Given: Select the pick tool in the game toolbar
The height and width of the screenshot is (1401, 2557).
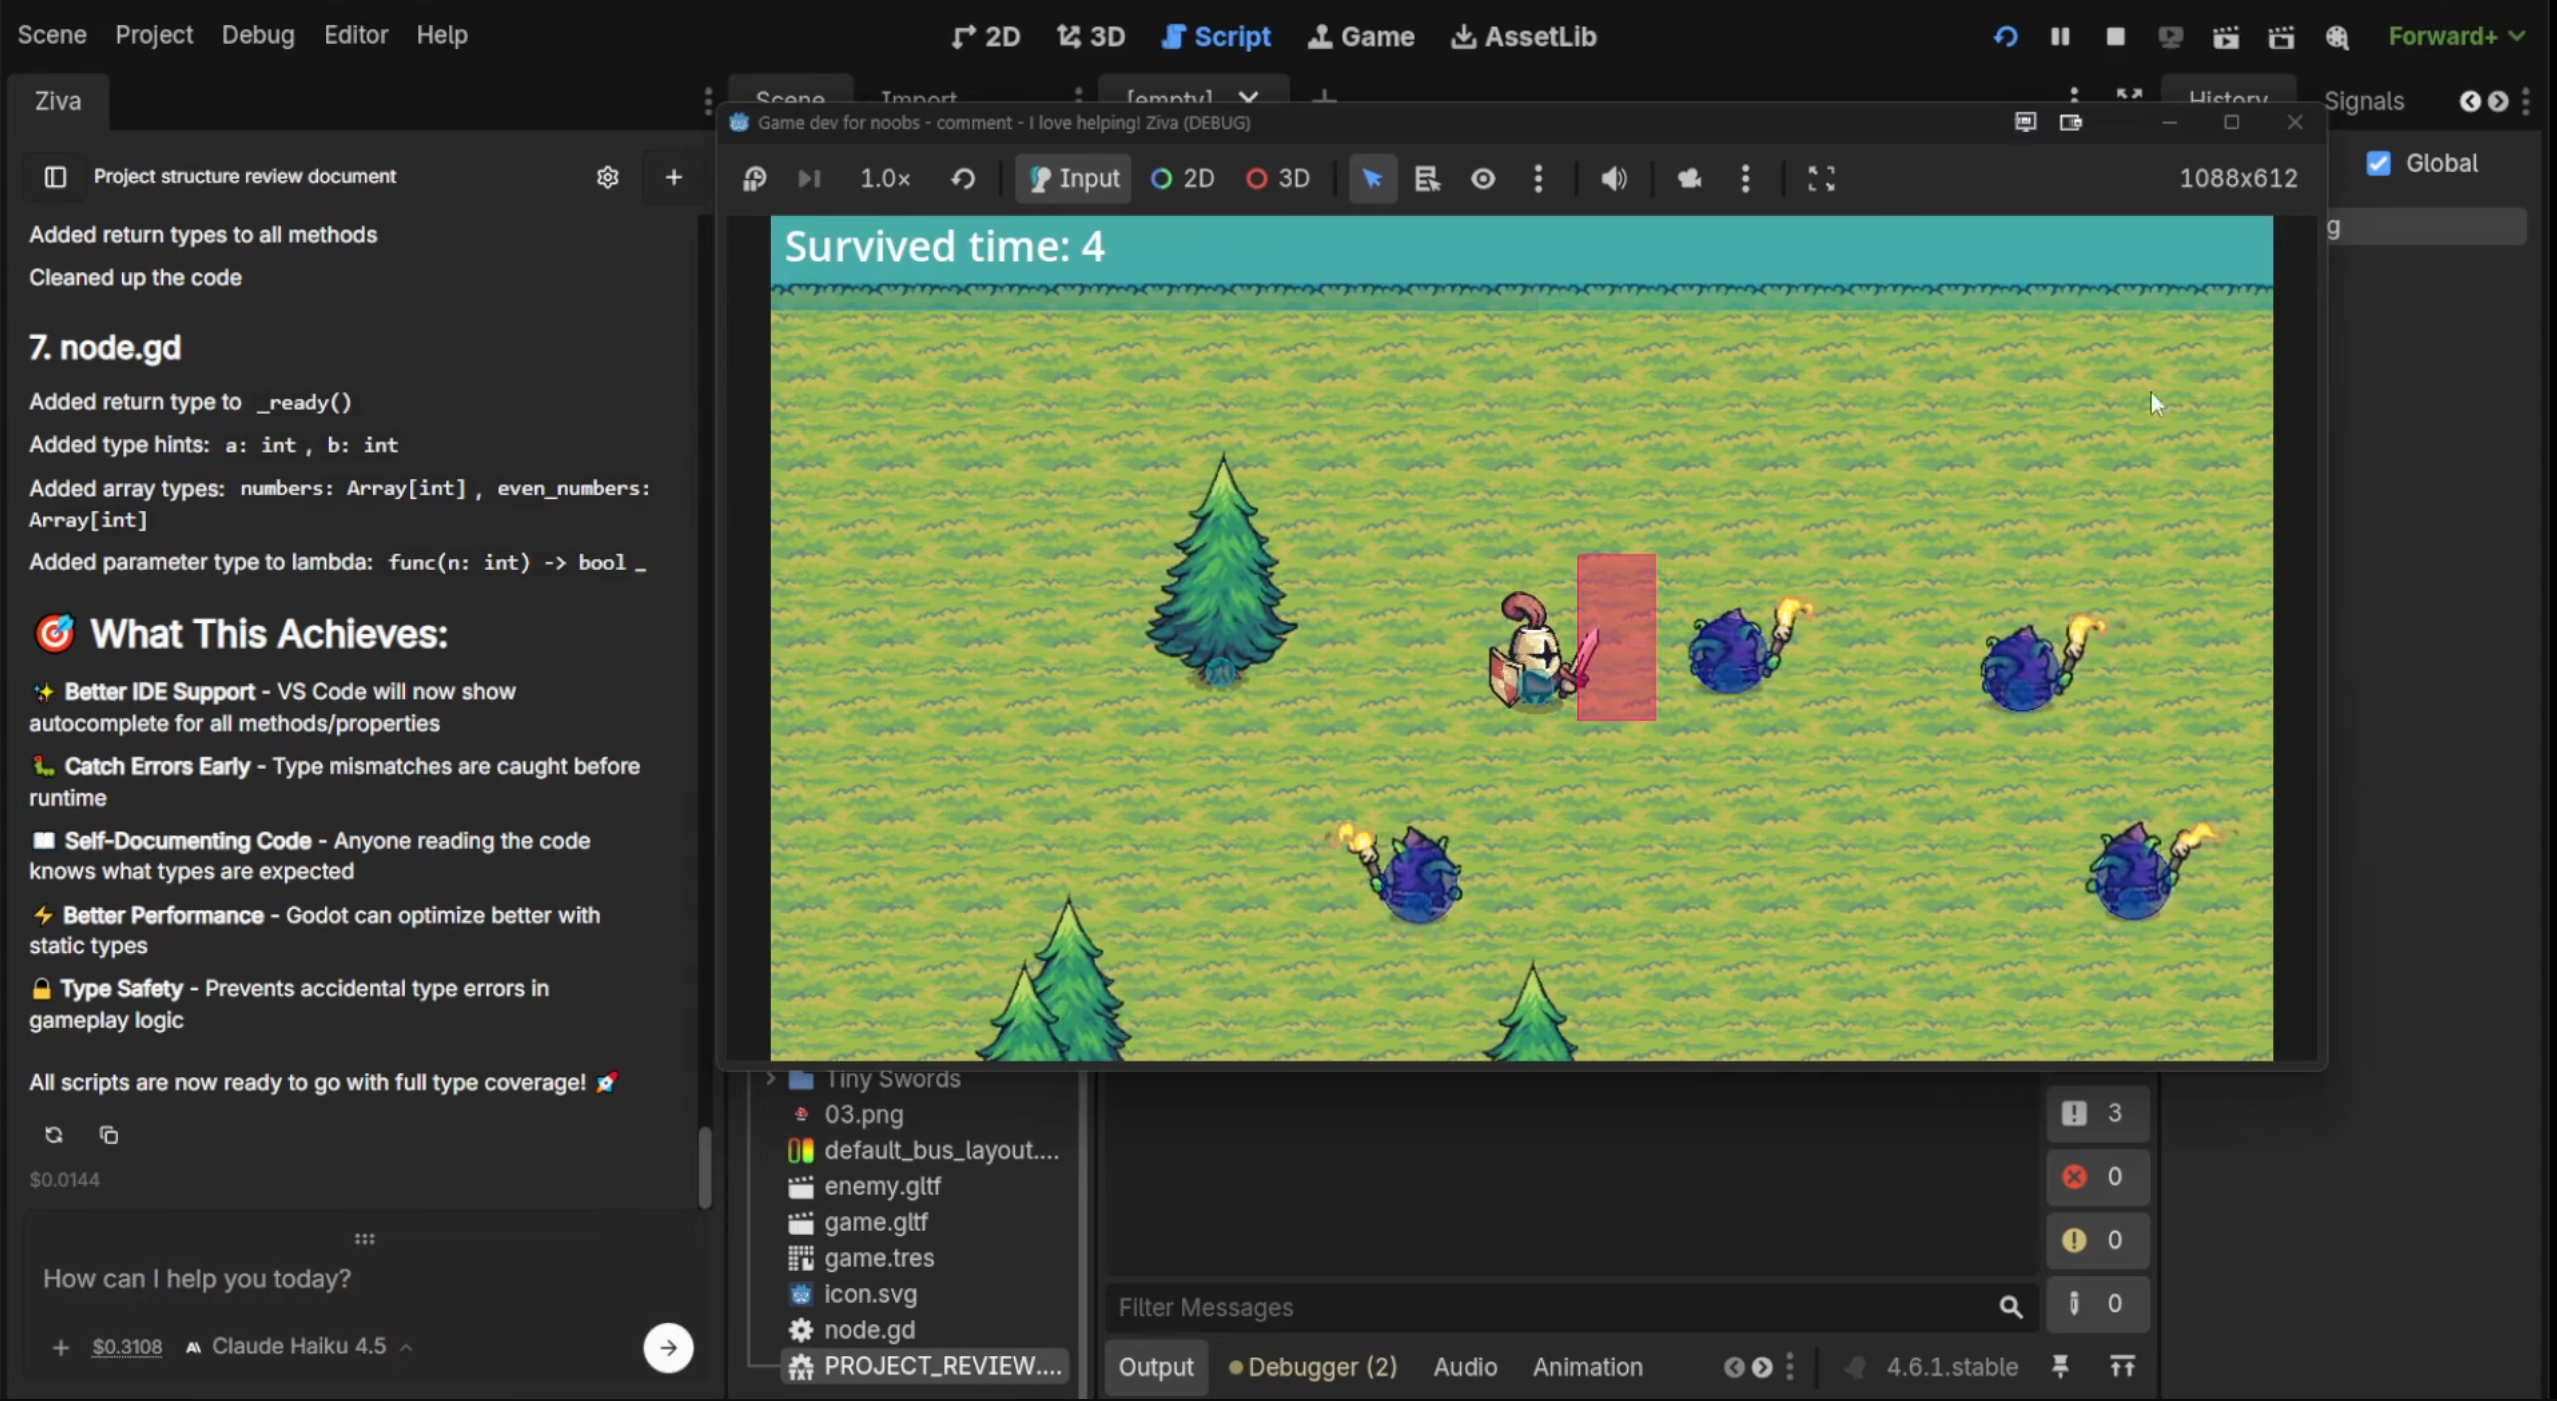Looking at the screenshot, I should click(1371, 179).
